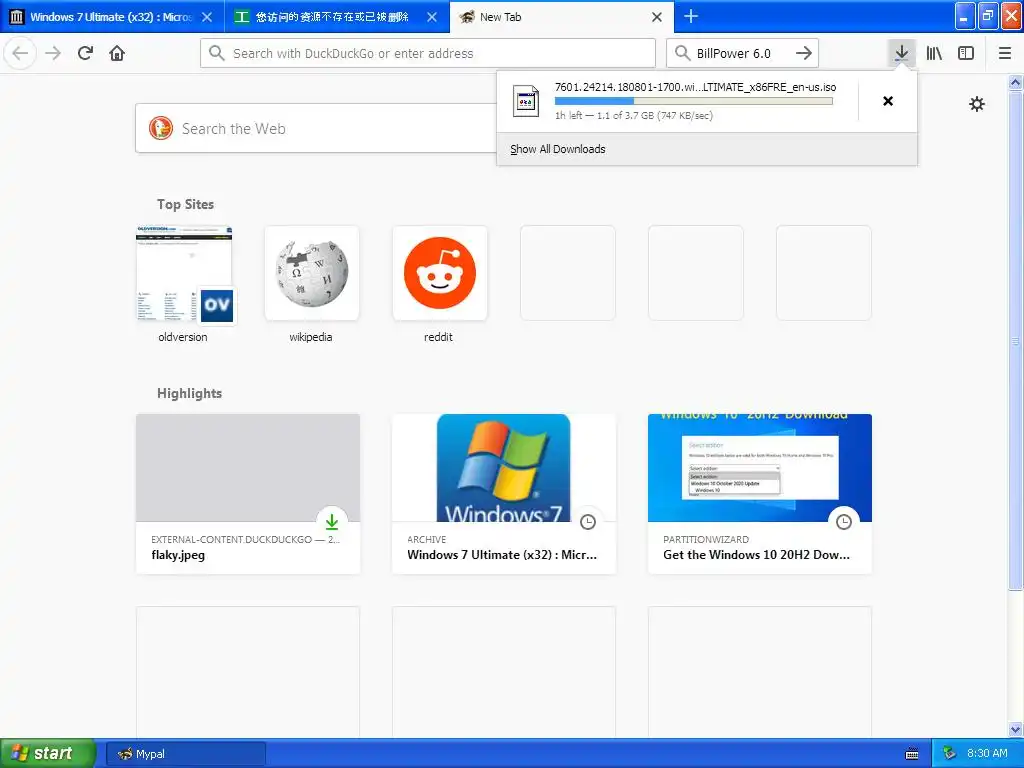The width and height of the screenshot is (1024, 768).
Task: Click history clock badge on Windows 7 card
Action: (x=588, y=521)
